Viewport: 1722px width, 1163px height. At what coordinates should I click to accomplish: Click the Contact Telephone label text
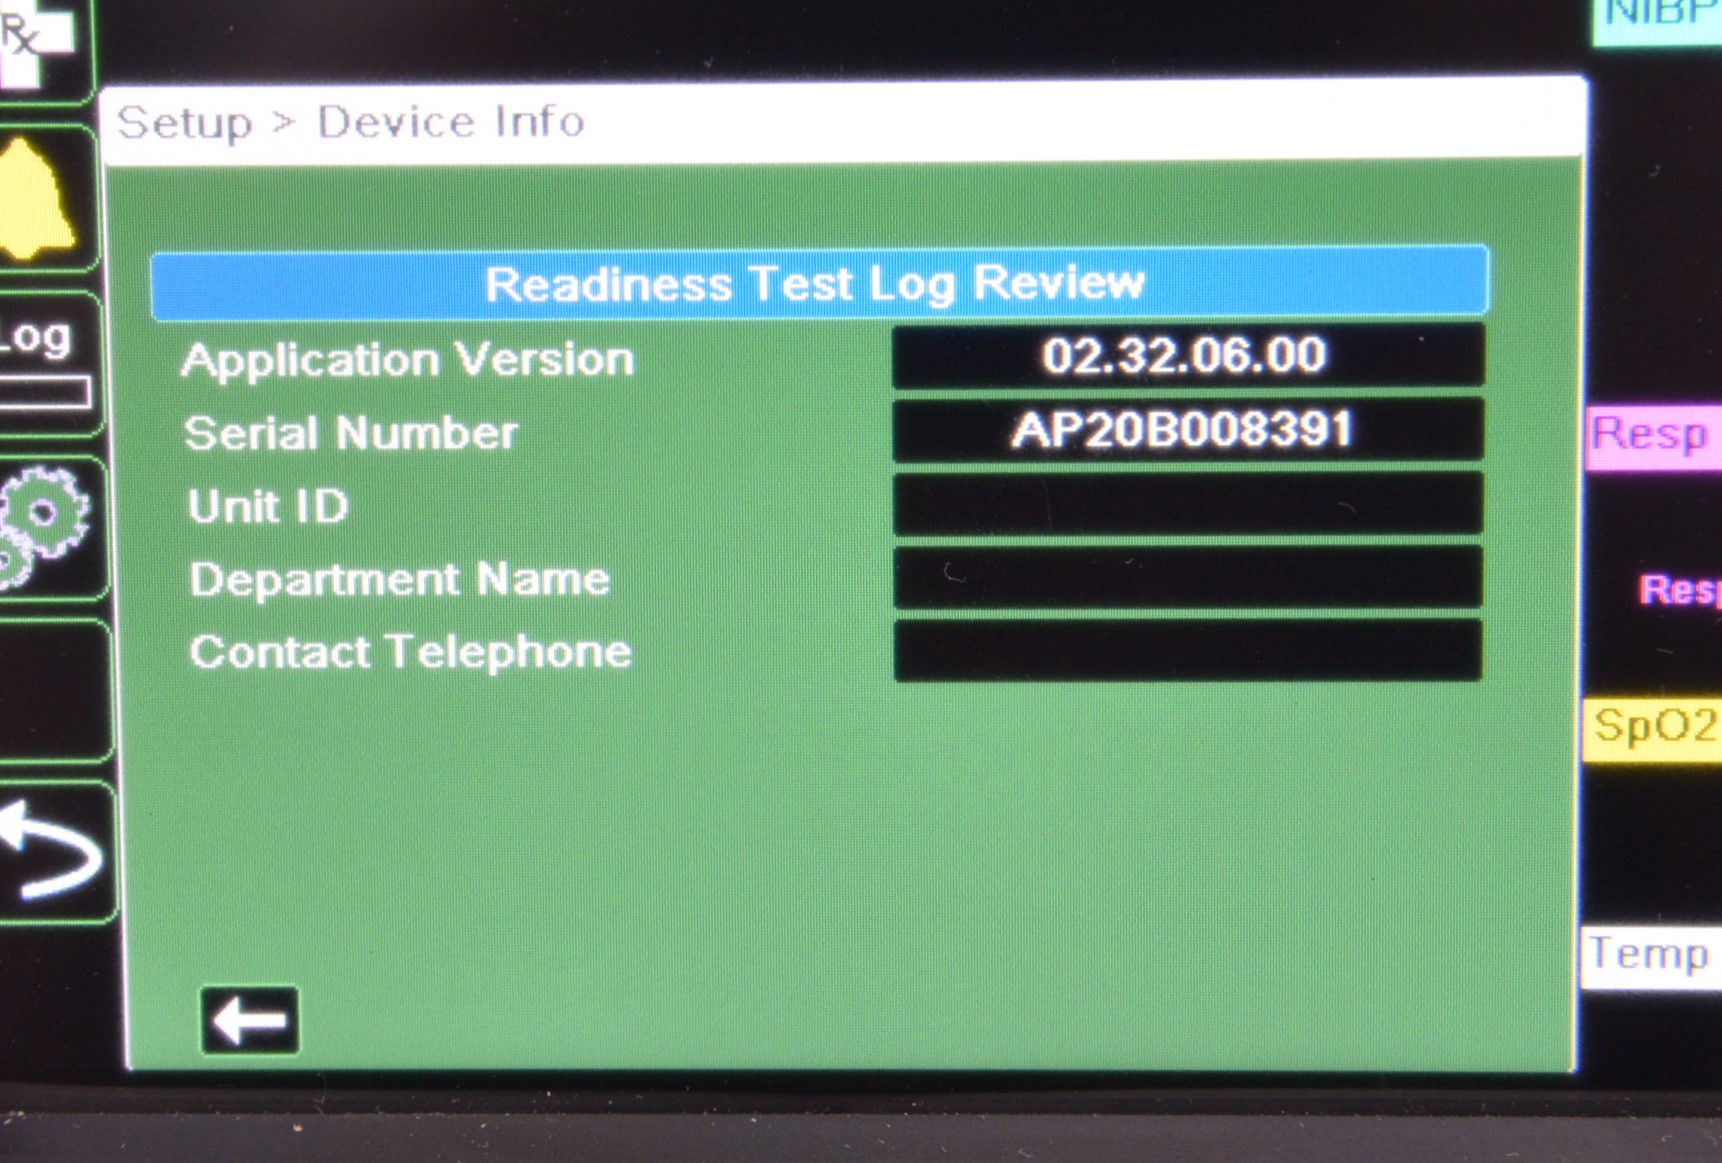point(410,652)
